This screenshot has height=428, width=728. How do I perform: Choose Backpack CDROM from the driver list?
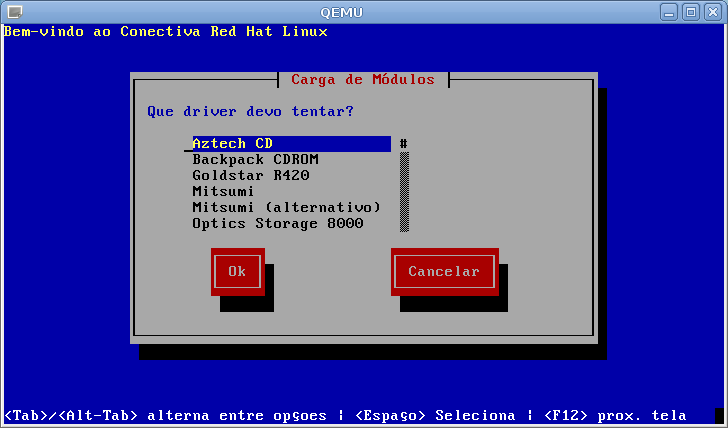point(255,160)
